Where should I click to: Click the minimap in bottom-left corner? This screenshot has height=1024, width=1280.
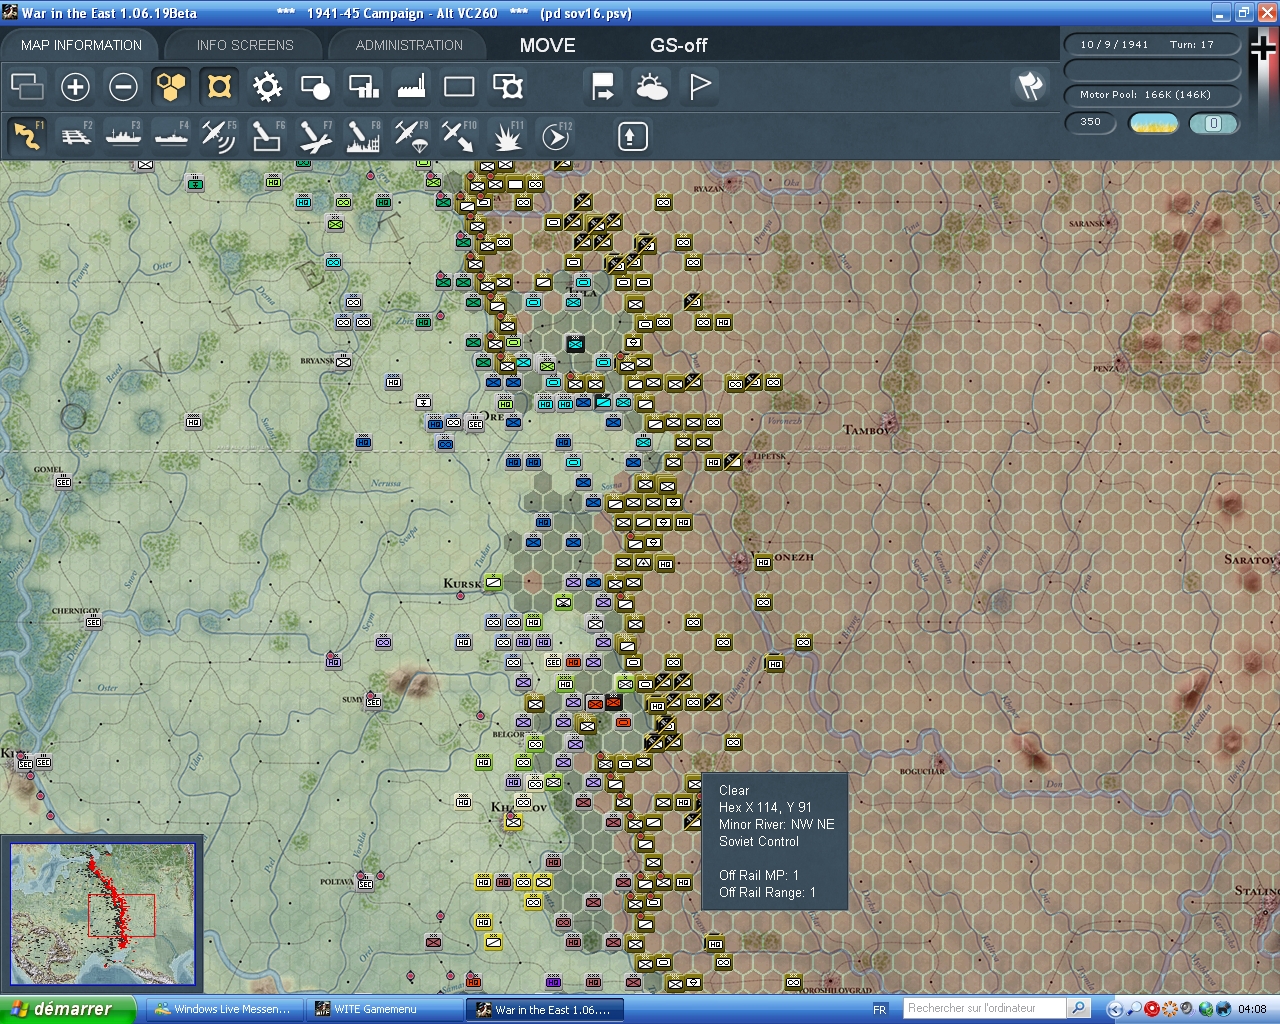[x=102, y=914]
